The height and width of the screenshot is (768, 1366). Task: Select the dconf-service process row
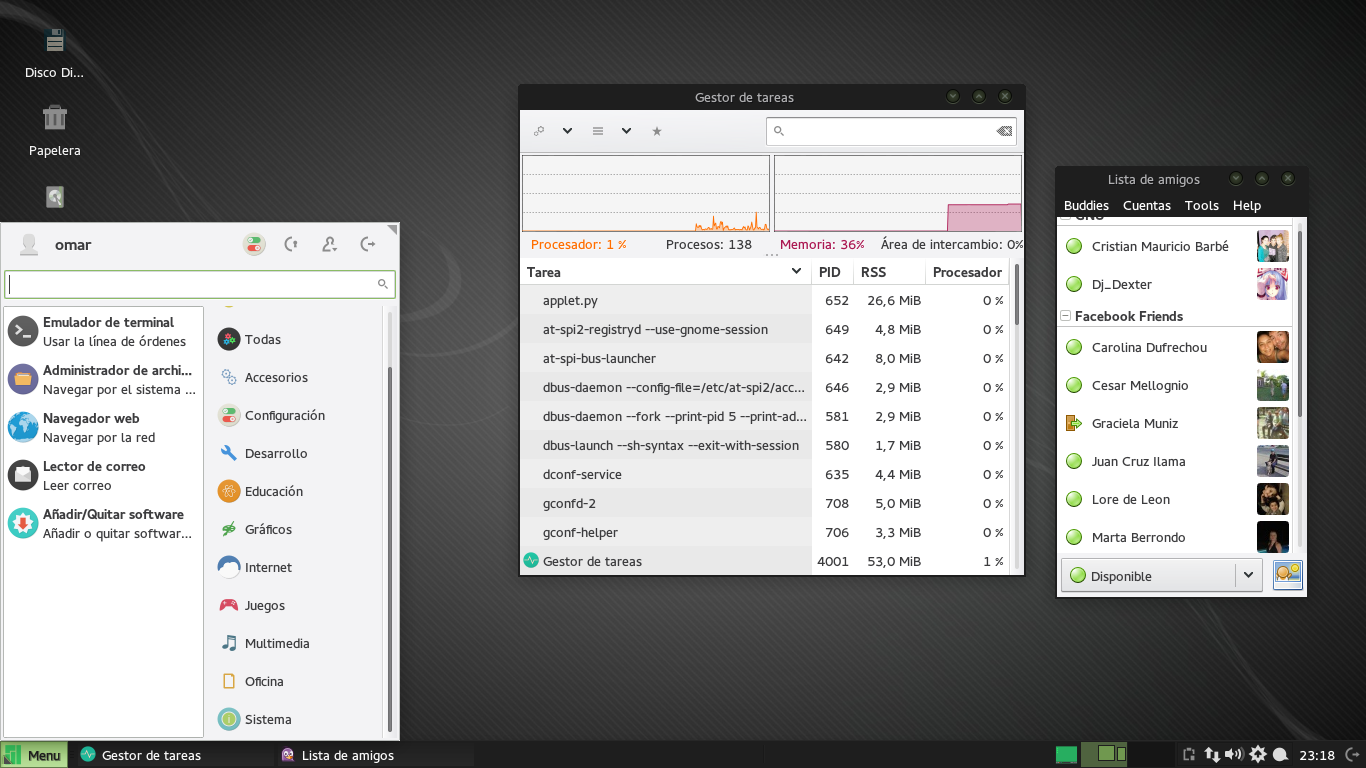click(x=766, y=474)
